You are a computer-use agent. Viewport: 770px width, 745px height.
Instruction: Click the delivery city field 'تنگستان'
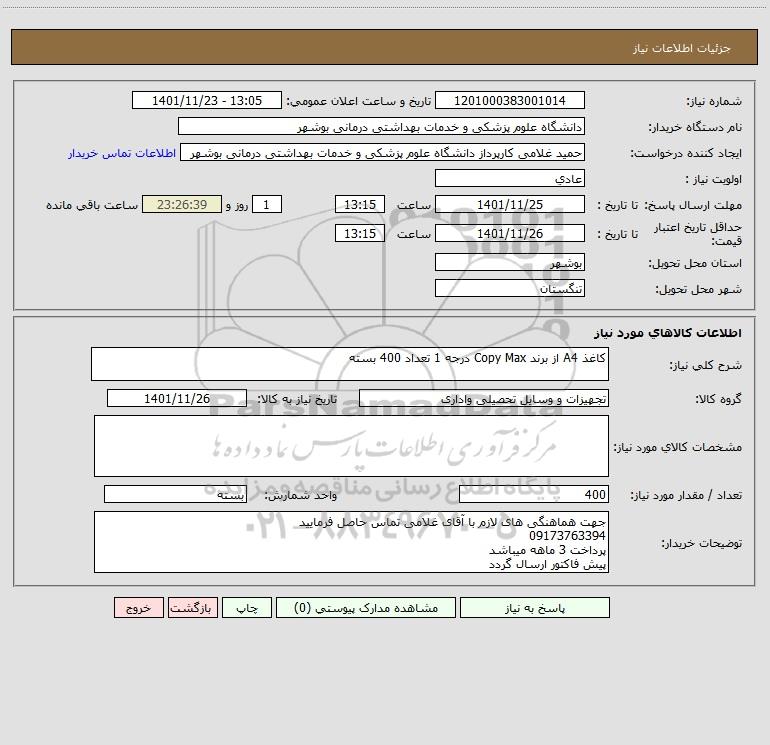click(510, 288)
